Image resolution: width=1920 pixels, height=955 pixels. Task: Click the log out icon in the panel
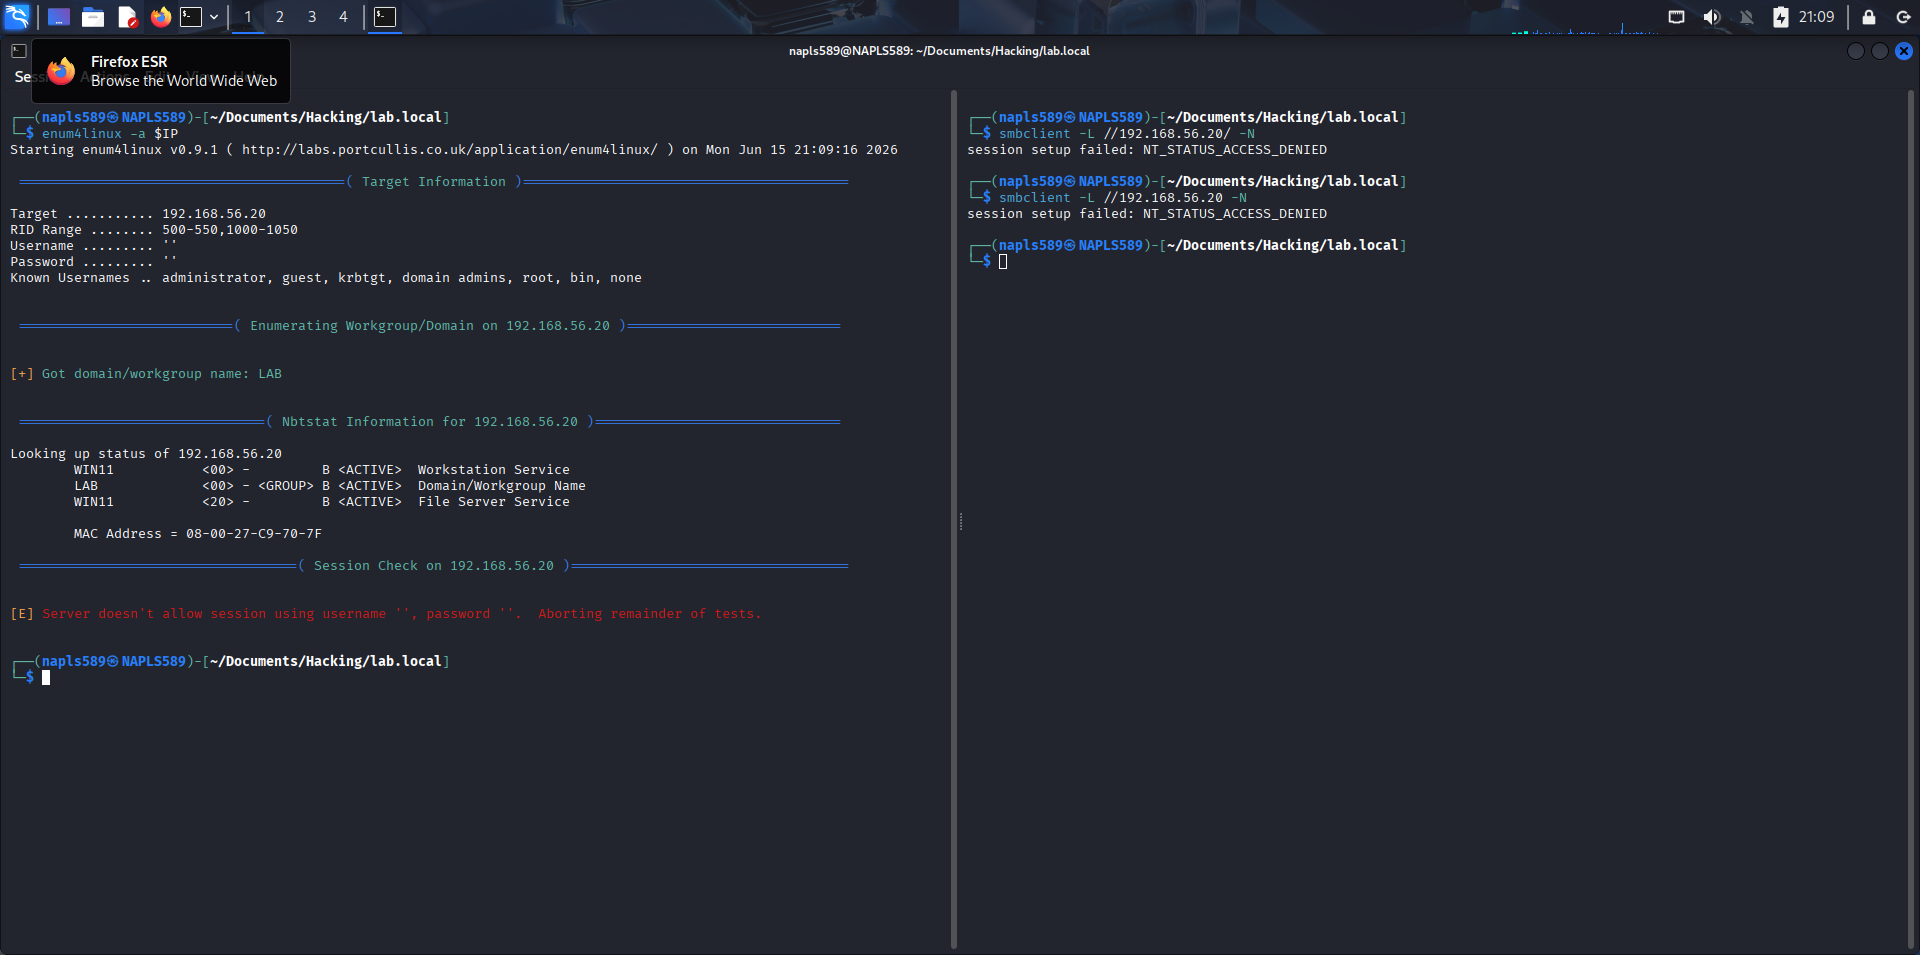tap(1903, 17)
